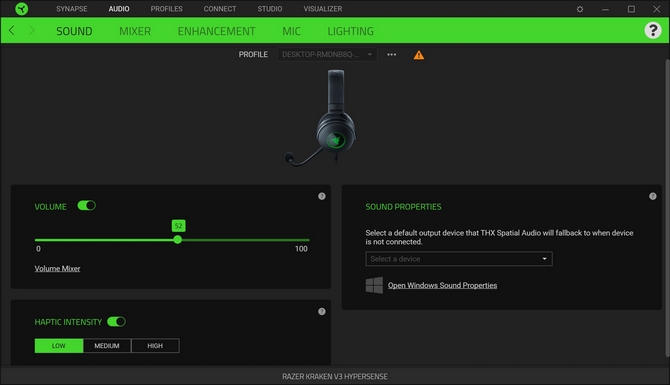This screenshot has height=385, width=670.
Task: Select the Audio top menu
Action: coord(119,9)
